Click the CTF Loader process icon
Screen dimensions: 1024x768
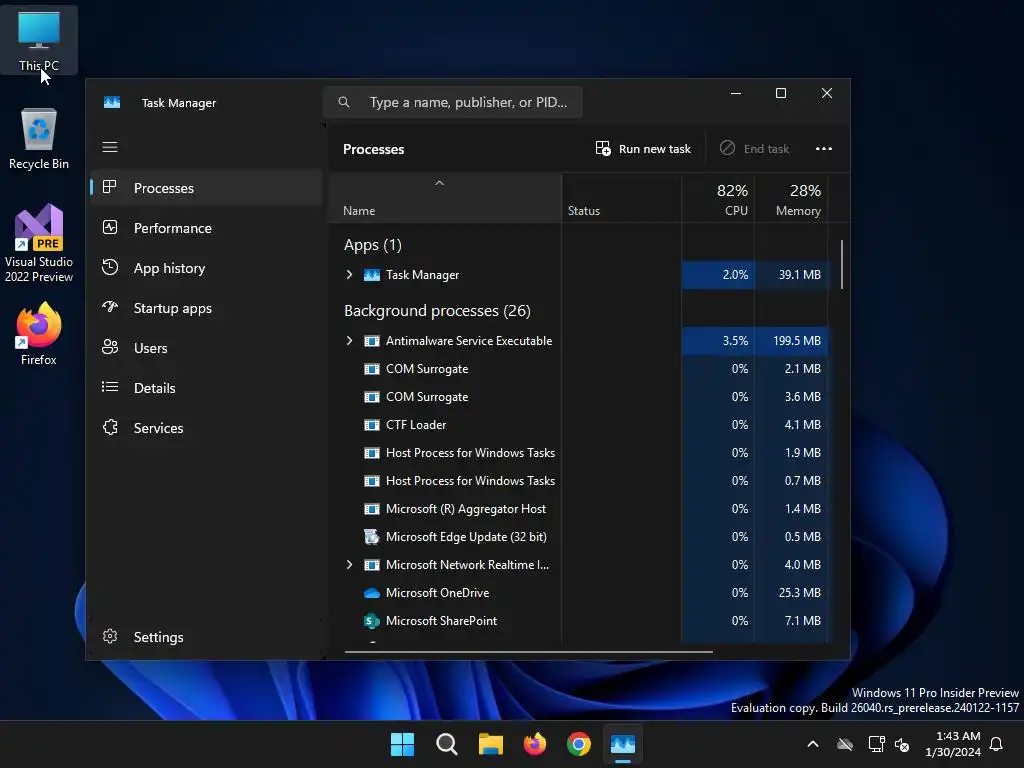(x=372, y=425)
